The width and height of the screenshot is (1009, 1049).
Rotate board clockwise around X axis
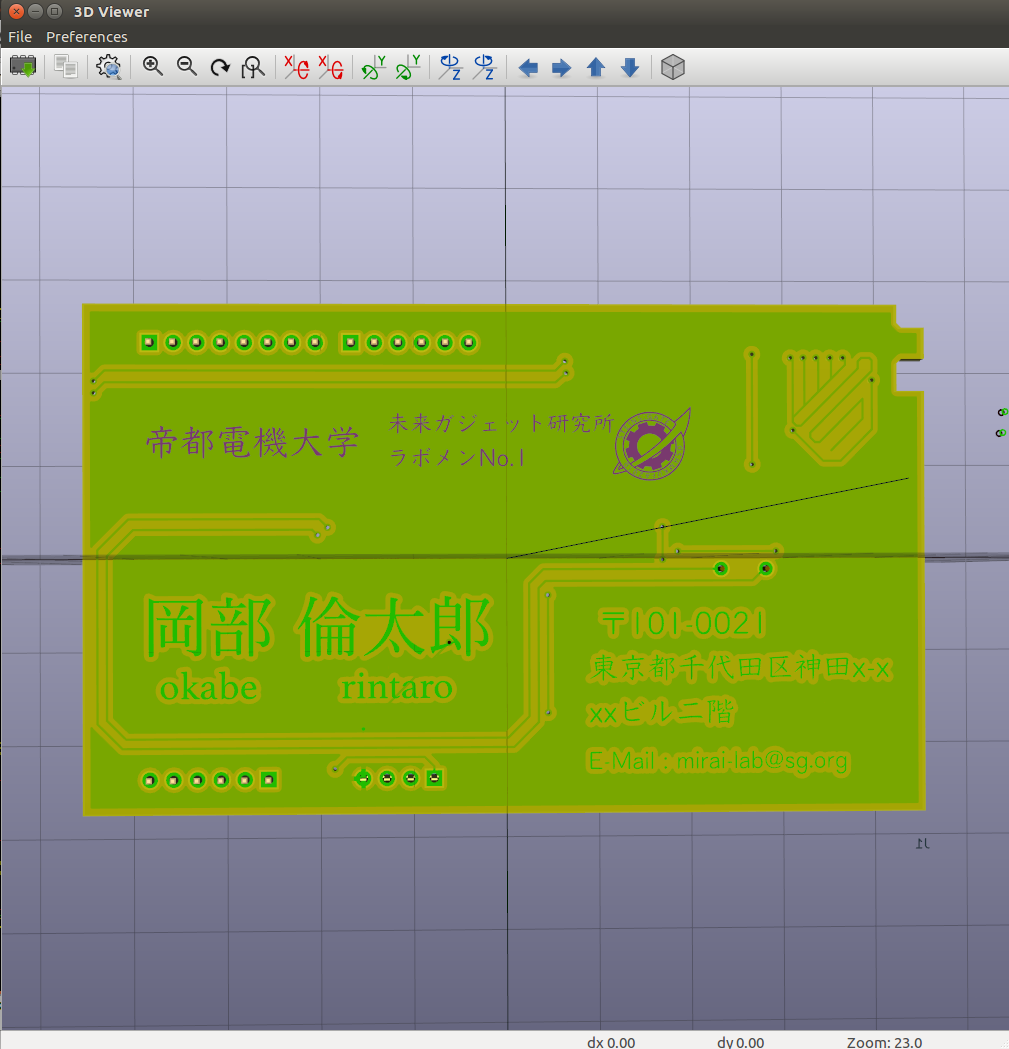tap(295, 67)
